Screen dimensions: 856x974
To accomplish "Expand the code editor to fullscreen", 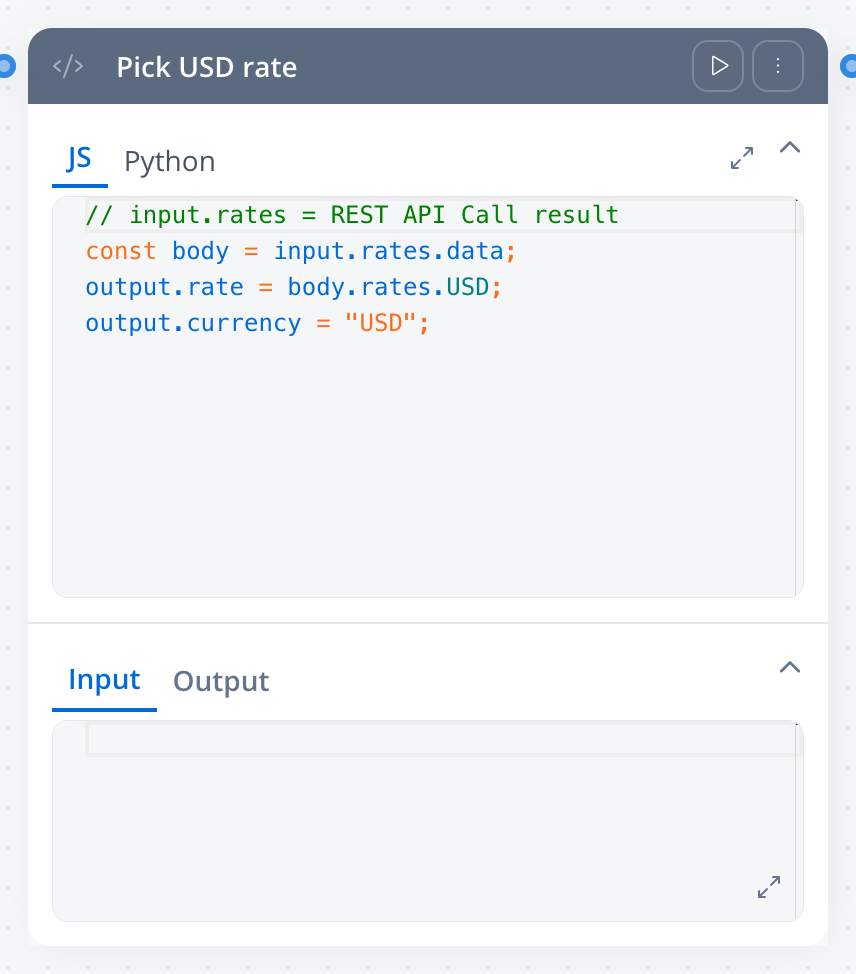I will point(742,158).
